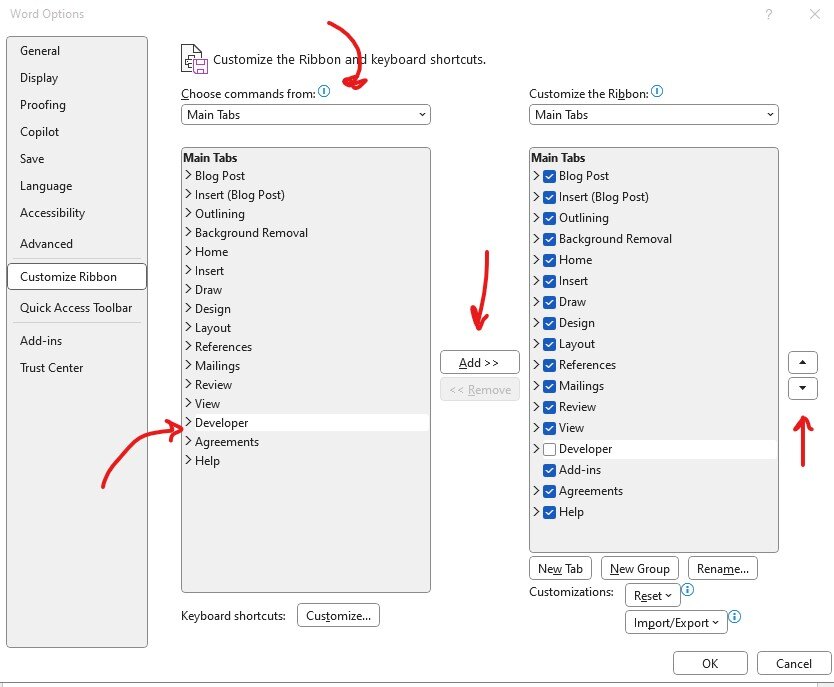
Task: Confirm with the OK button
Action: 710,664
